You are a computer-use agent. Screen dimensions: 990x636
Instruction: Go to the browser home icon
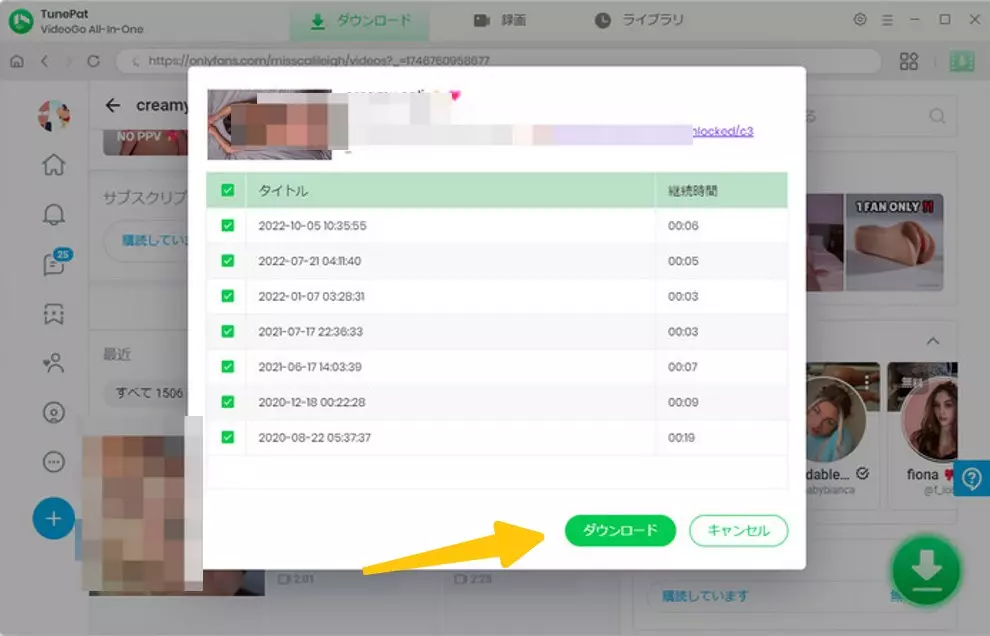tap(17, 61)
